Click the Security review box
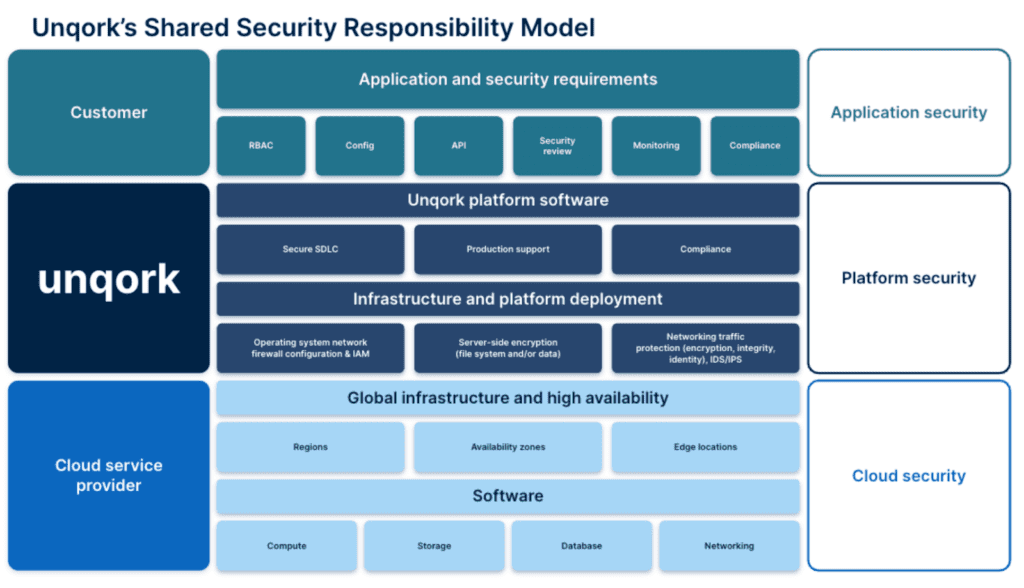This screenshot has width=1024, height=588. (x=557, y=146)
